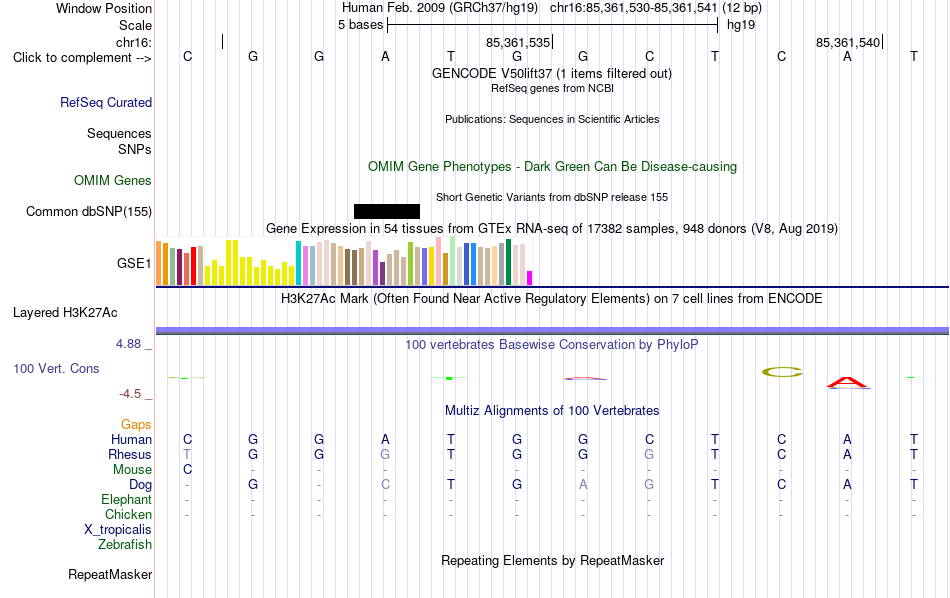Click Repeating Elements by RepeatMasker title
Image resolution: width=950 pixels, height=598 pixels.
(x=553, y=560)
